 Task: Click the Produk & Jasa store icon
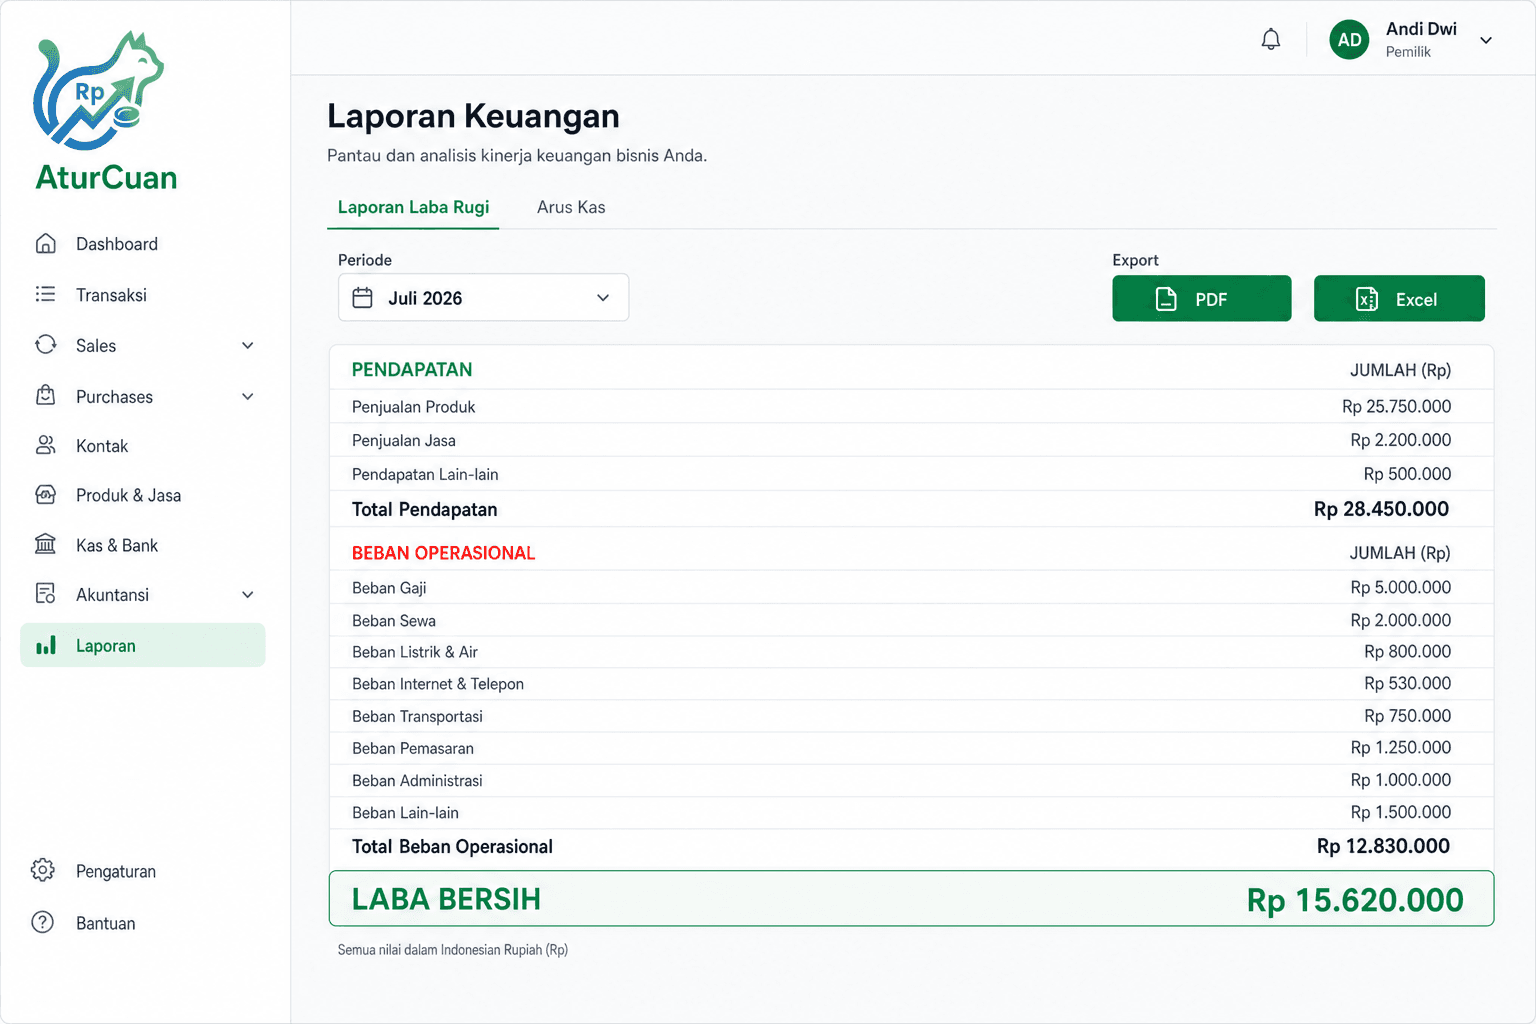[x=45, y=495]
